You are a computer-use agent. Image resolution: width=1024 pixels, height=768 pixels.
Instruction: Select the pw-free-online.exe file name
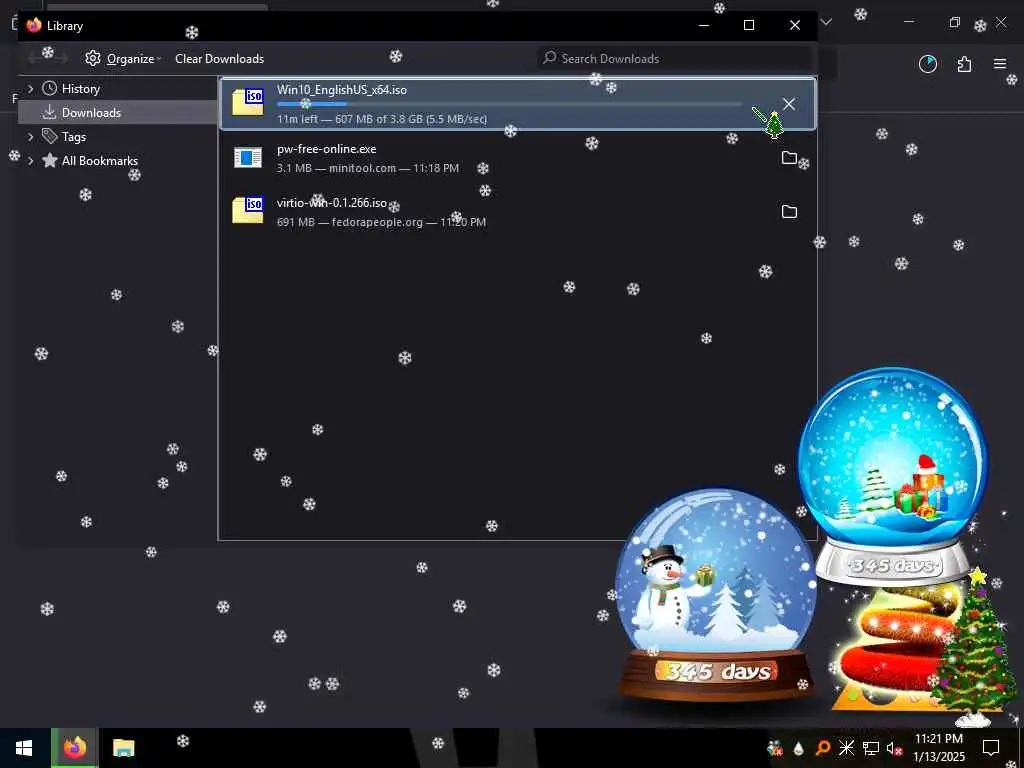point(327,149)
